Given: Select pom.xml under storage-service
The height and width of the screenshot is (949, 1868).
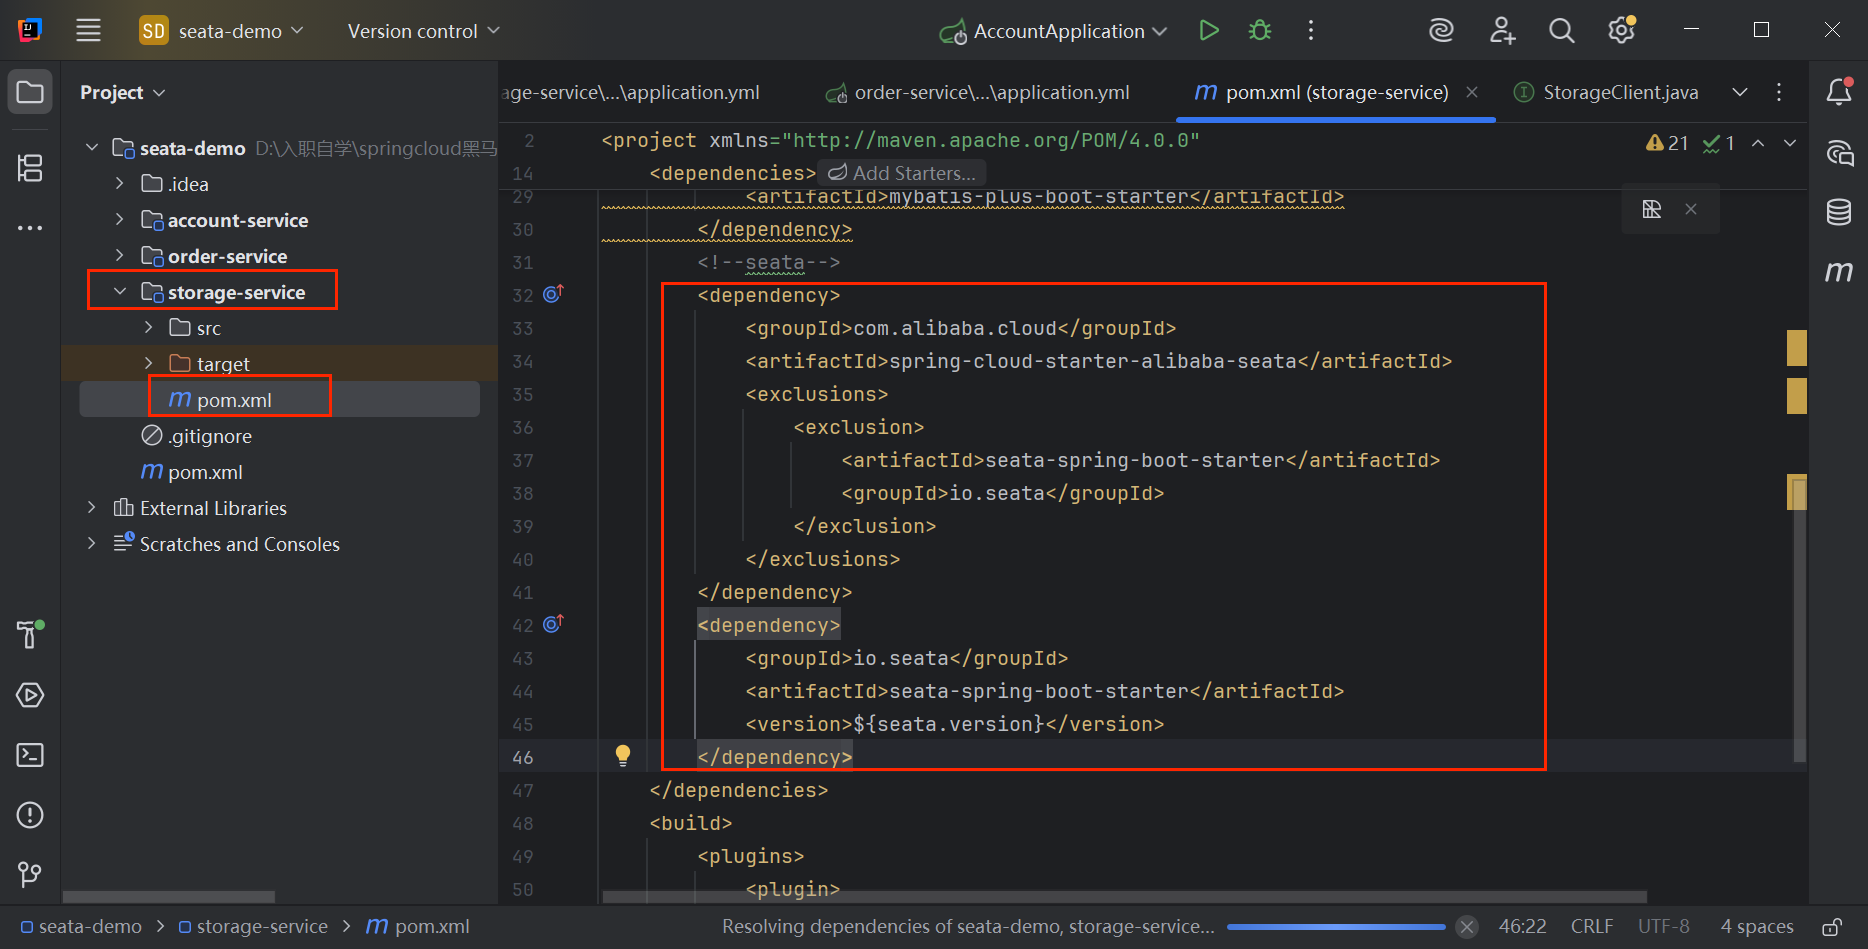Looking at the screenshot, I should tap(280, 400).
